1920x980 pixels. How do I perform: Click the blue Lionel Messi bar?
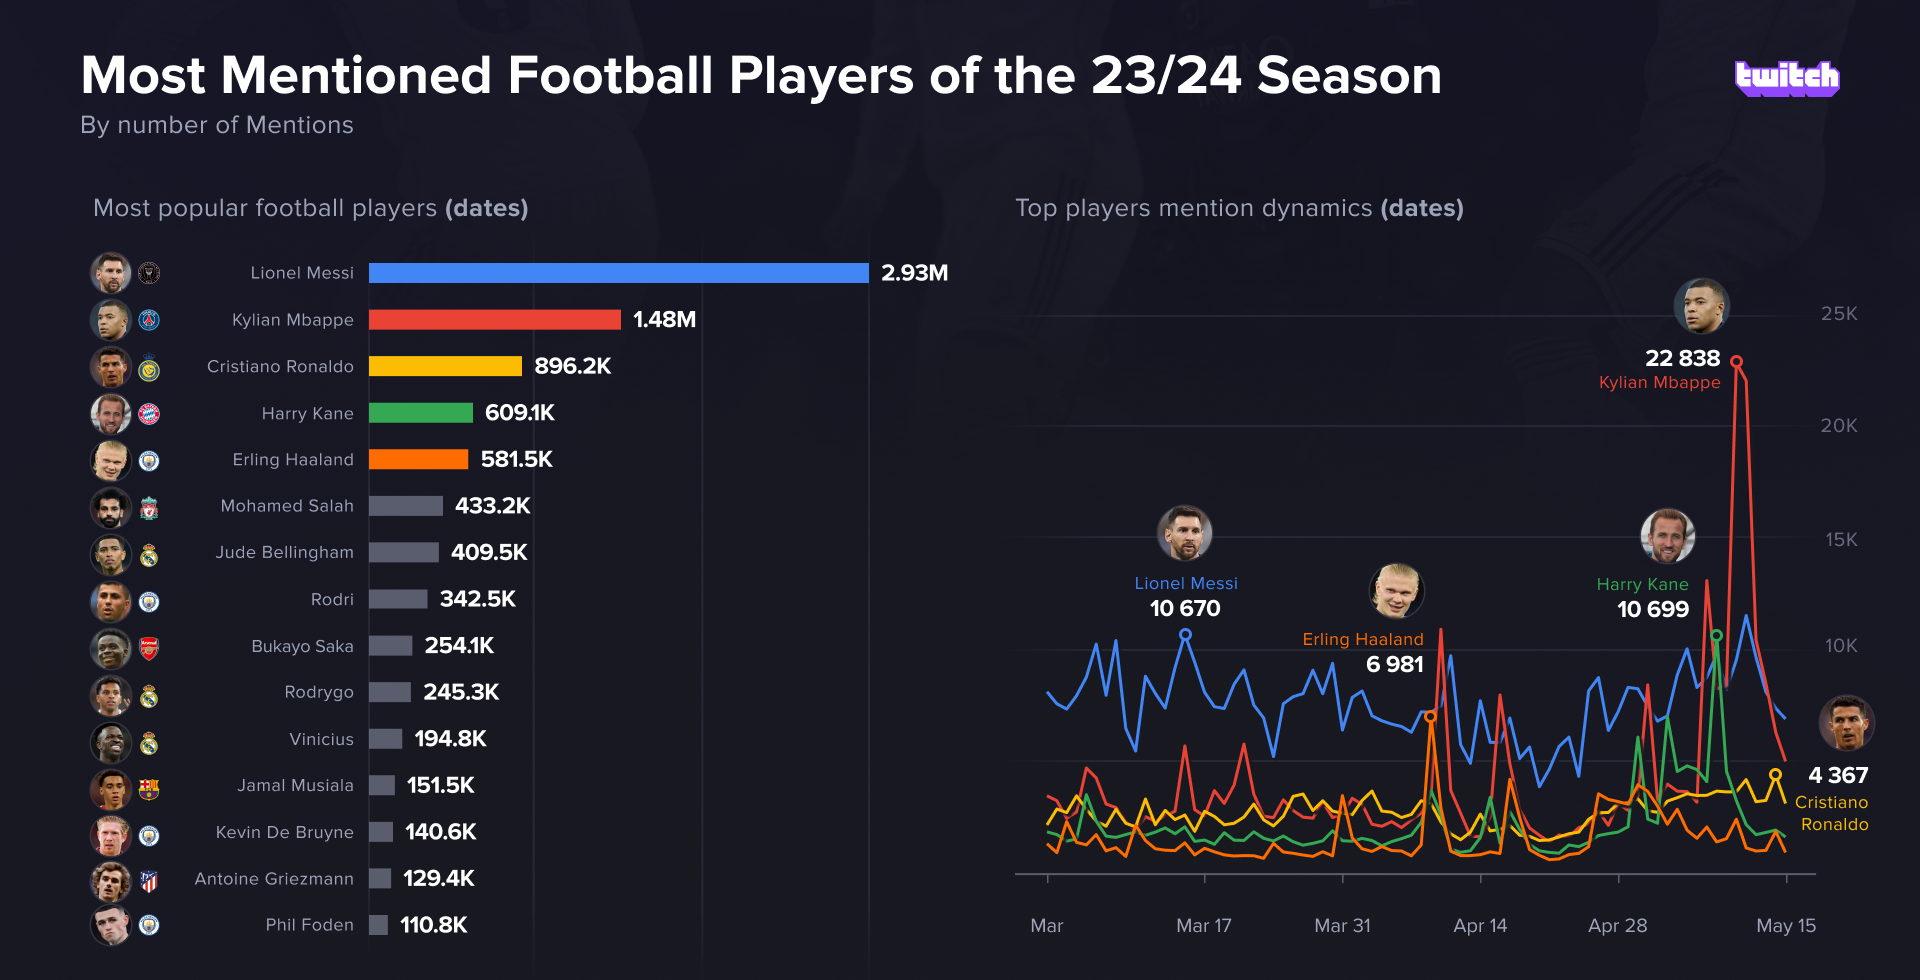[618, 273]
